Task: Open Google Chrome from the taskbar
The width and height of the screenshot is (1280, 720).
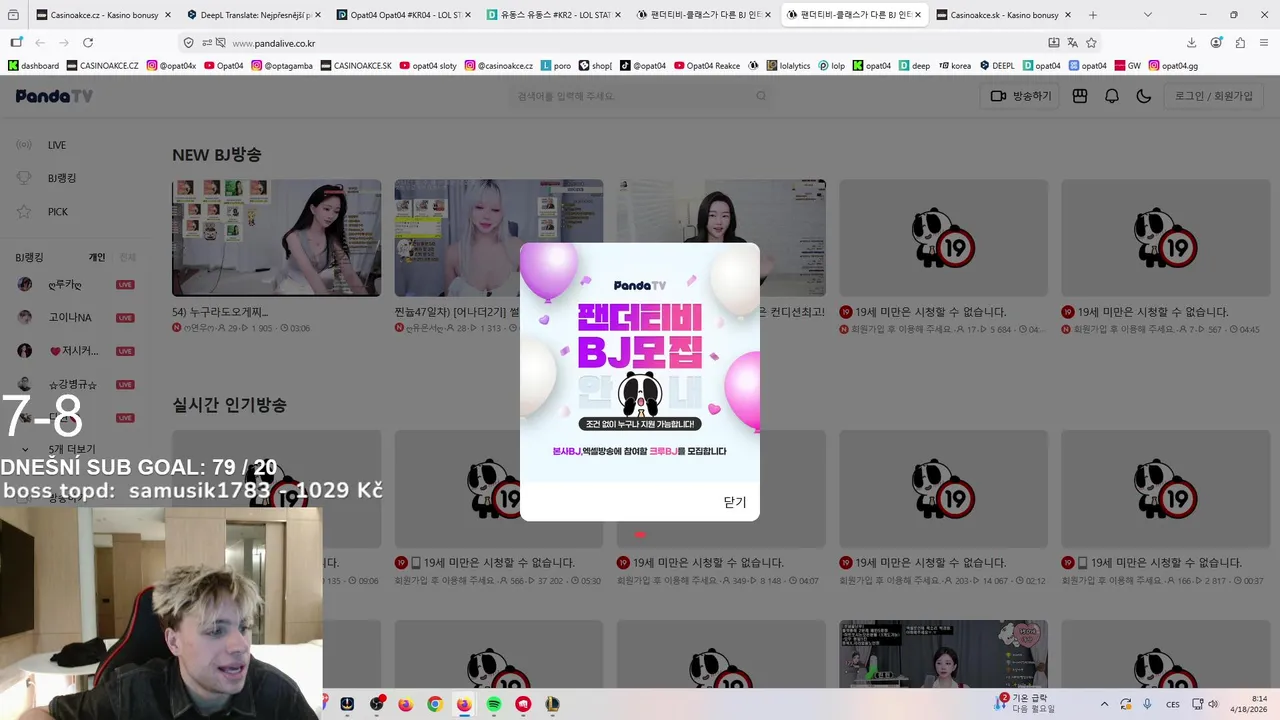Action: 435,704
